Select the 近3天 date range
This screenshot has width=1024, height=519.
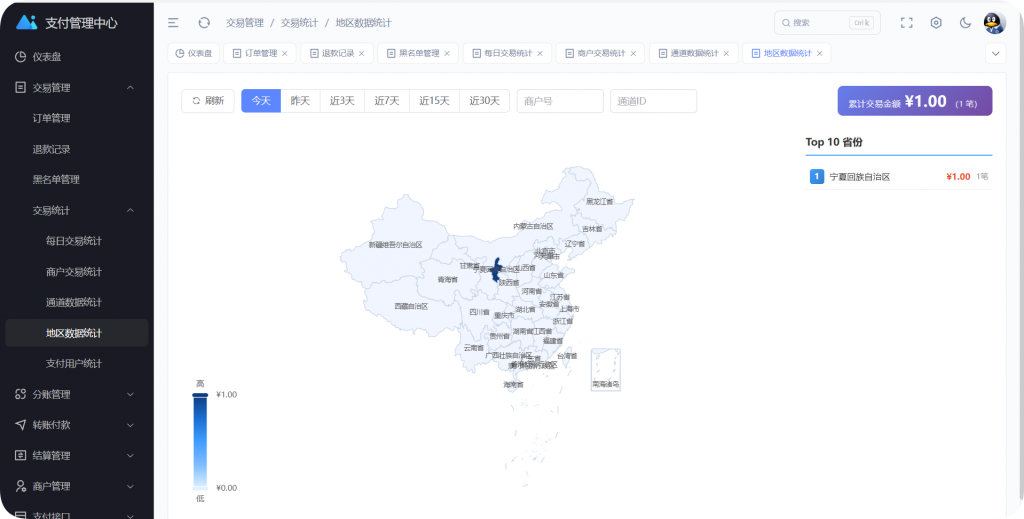click(342, 101)
